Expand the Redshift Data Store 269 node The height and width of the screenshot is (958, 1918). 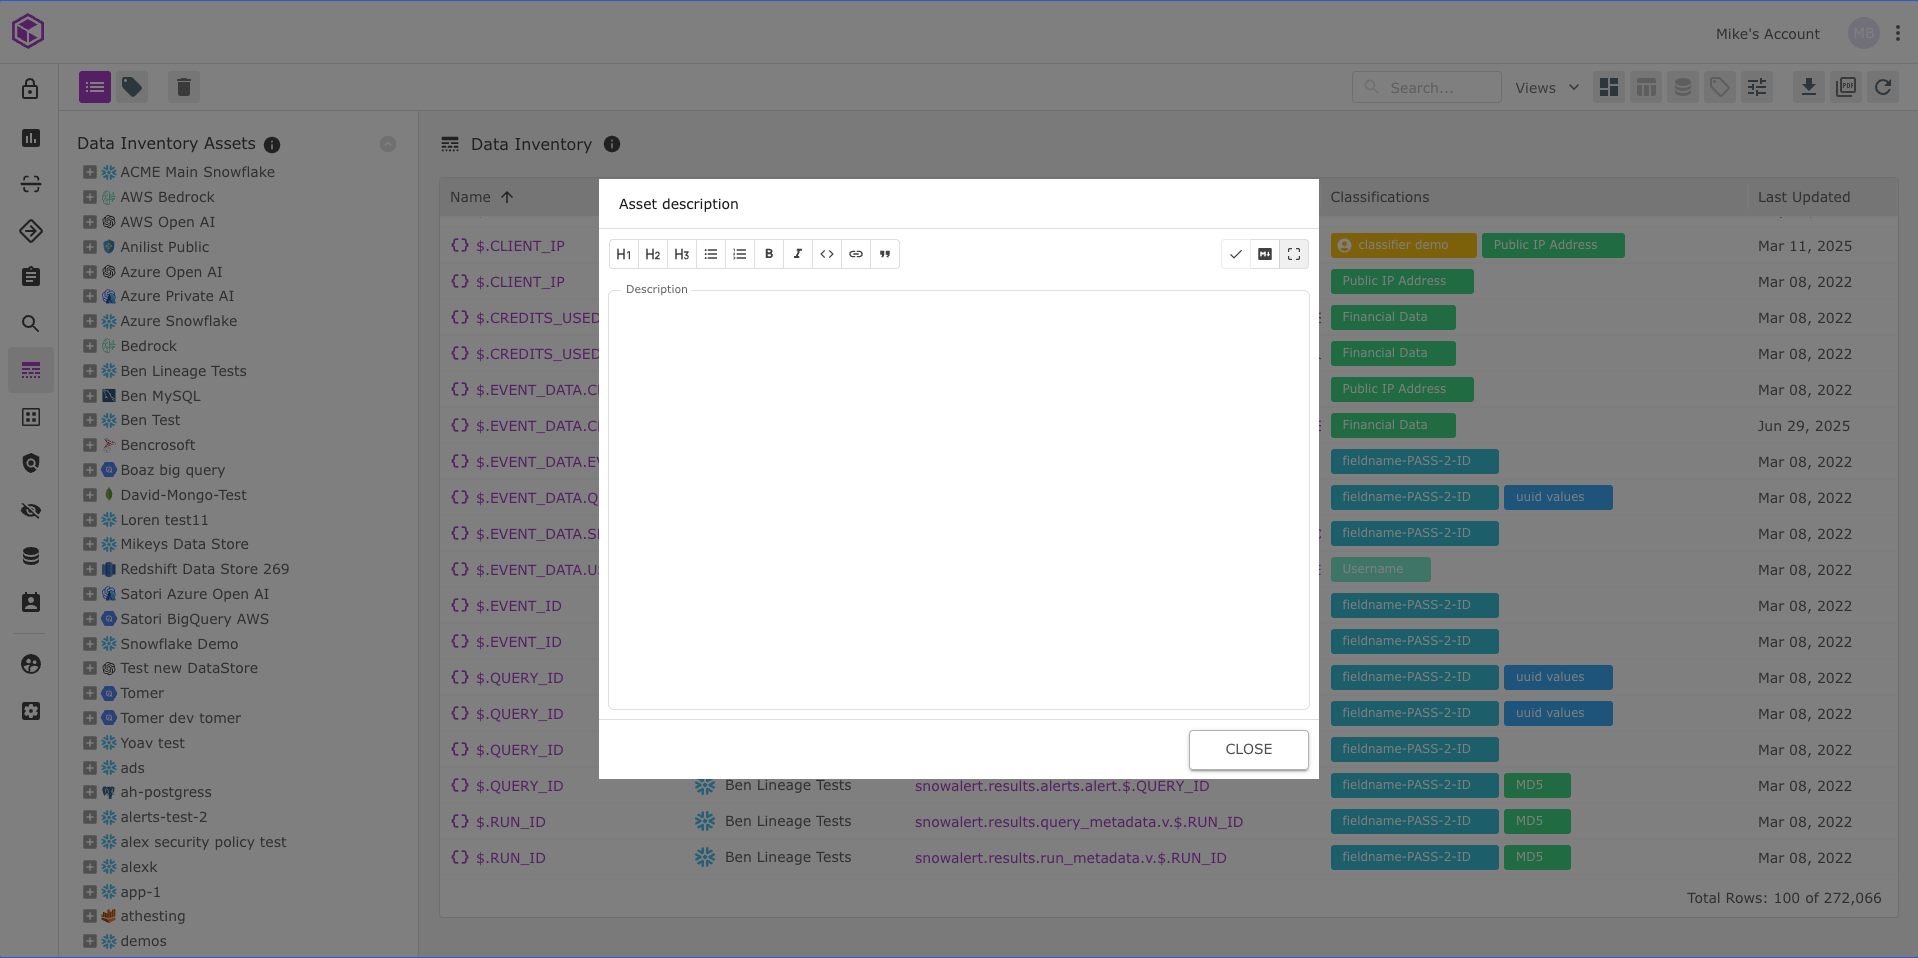pyautogui.click(x=90, y=569)
